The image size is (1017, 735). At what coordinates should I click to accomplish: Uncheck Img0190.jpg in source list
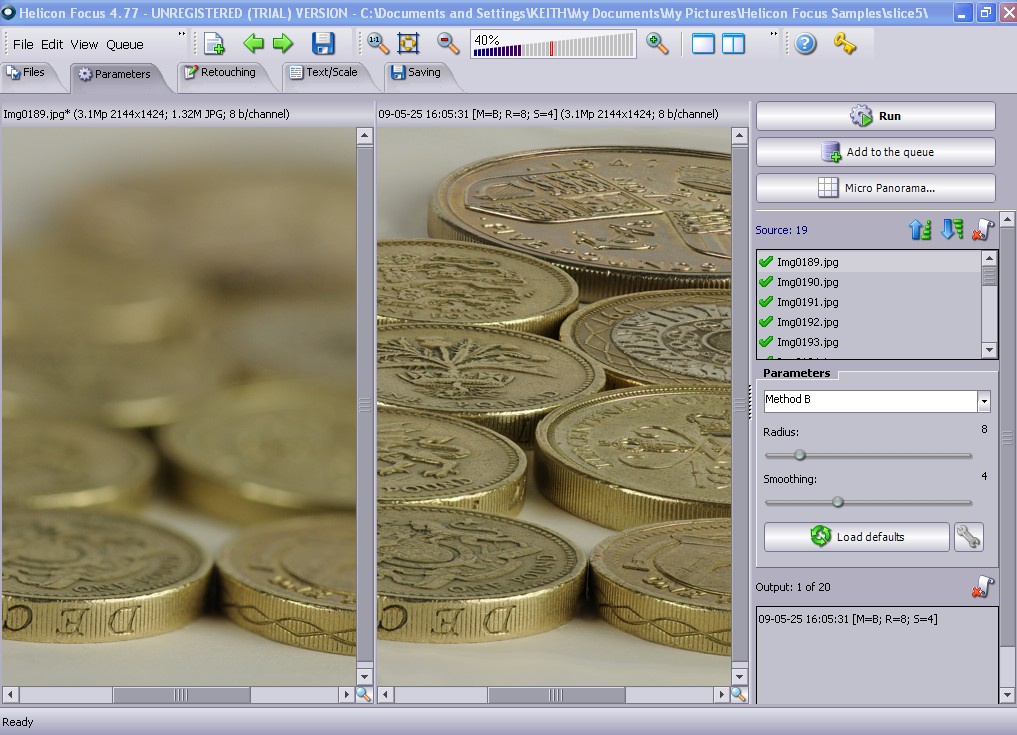click(766, 282)
